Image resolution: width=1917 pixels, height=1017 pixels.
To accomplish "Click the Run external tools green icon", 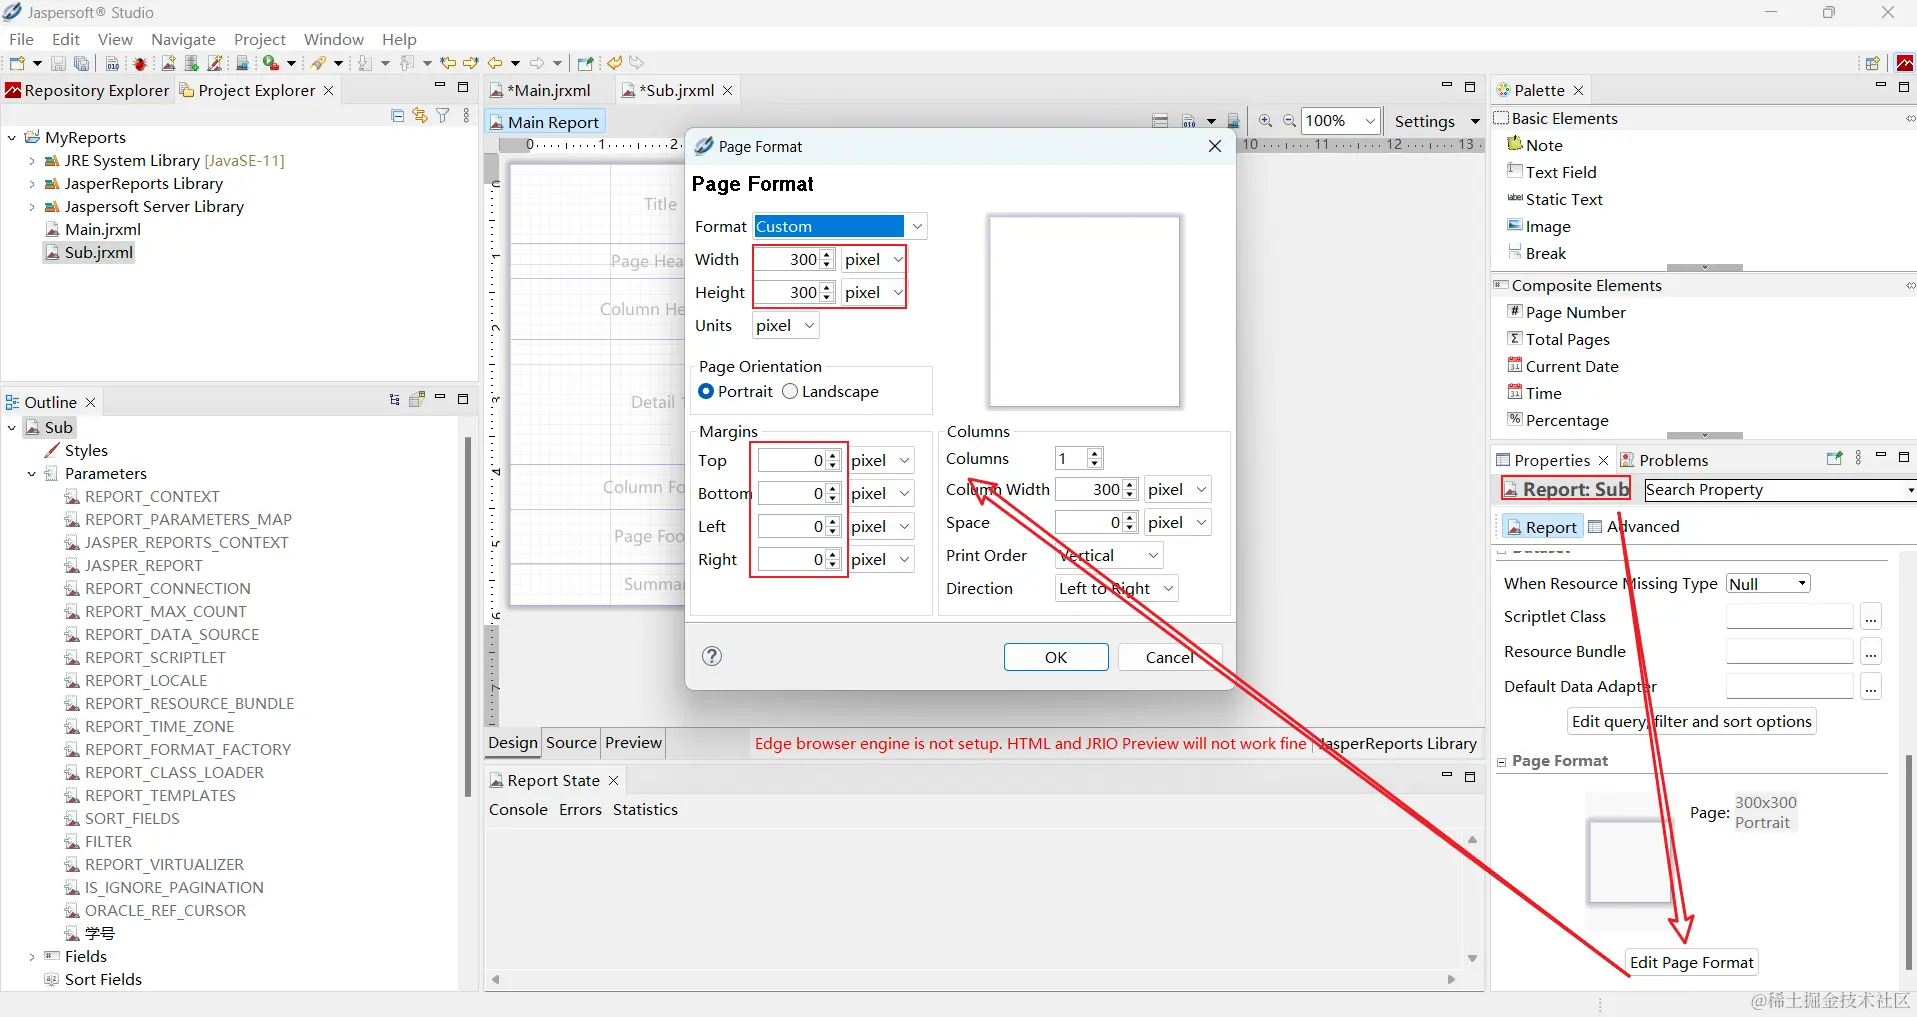I will pos(270,63).
